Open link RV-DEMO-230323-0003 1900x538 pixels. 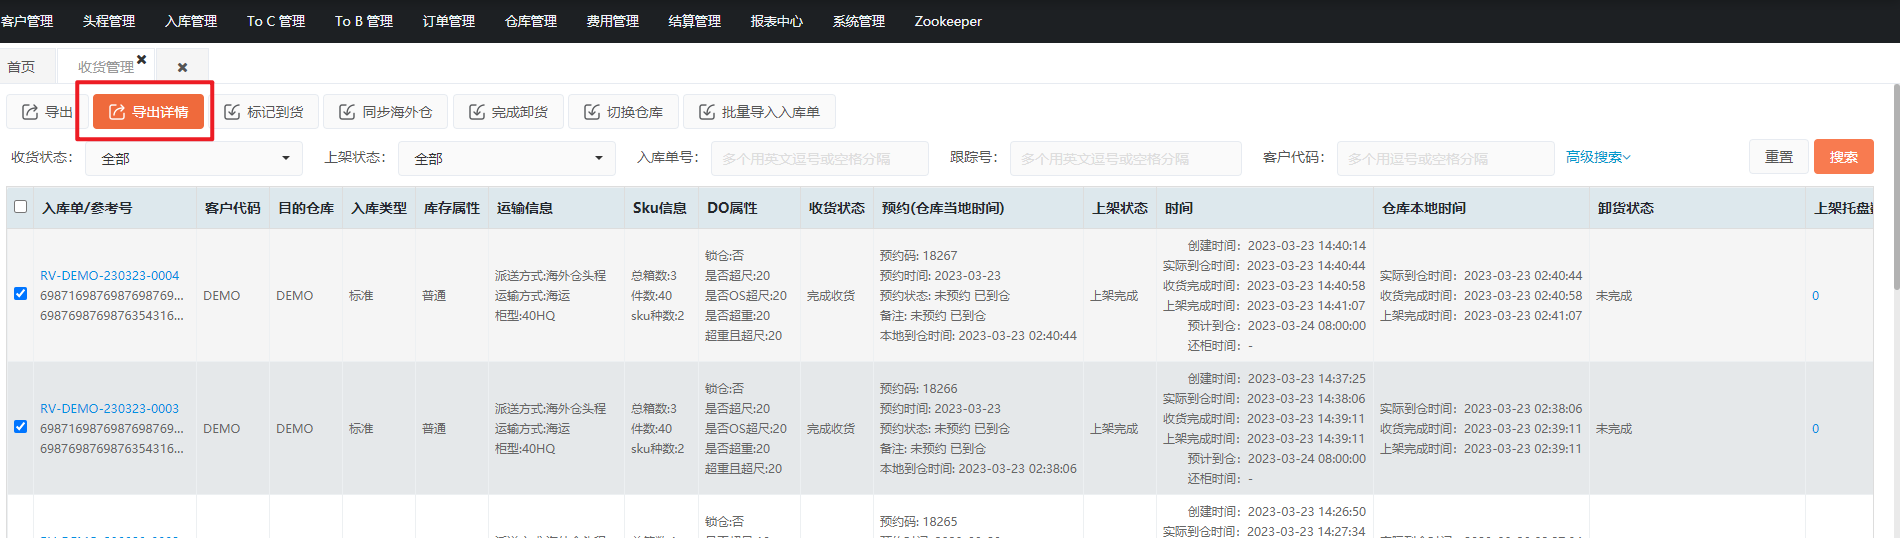[x=110, y=408]
